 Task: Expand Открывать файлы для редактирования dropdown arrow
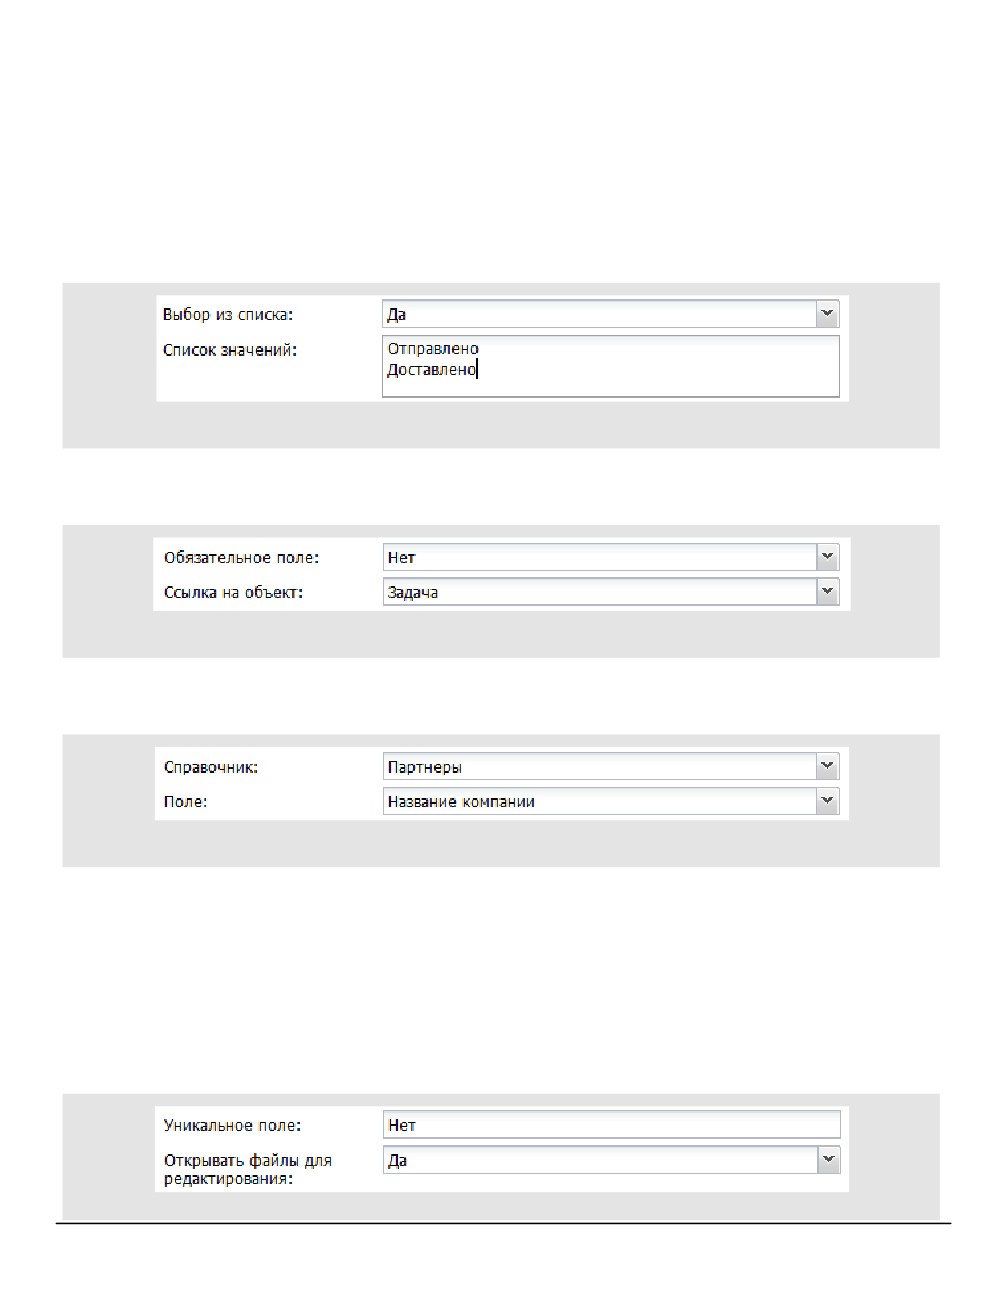click(828, 1160)
